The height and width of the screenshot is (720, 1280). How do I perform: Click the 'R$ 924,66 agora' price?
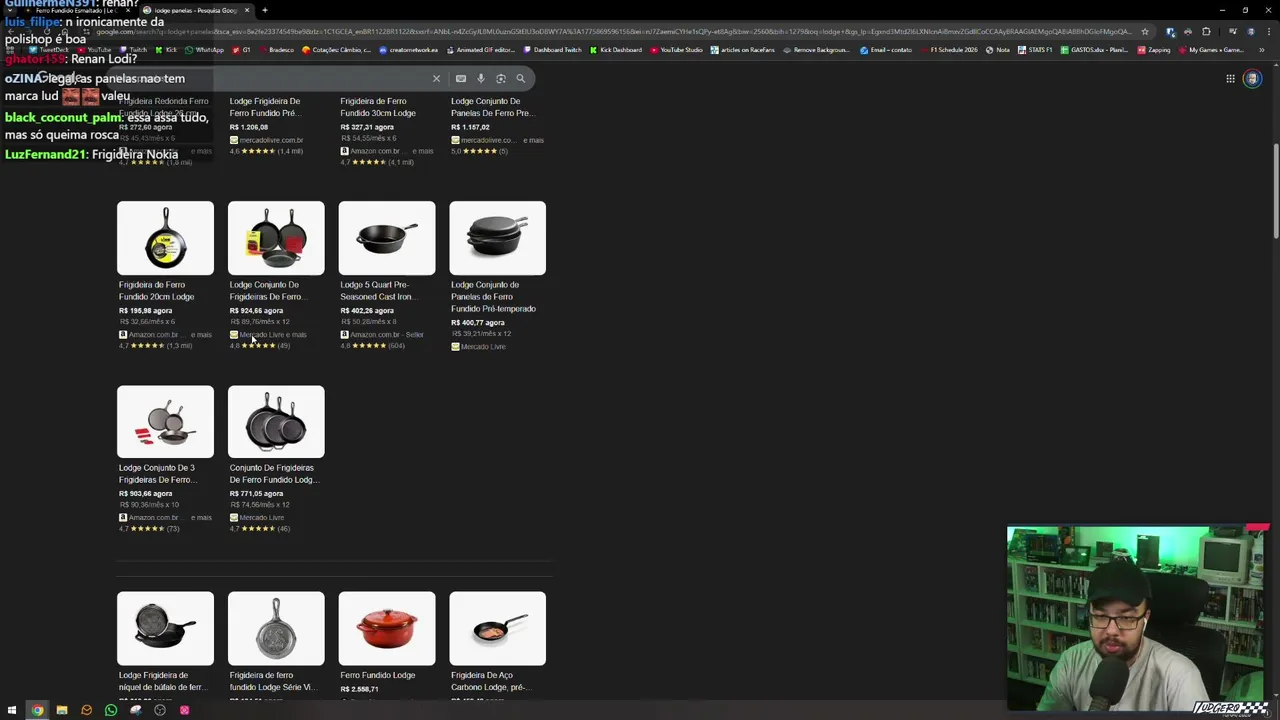click(257, 311)
